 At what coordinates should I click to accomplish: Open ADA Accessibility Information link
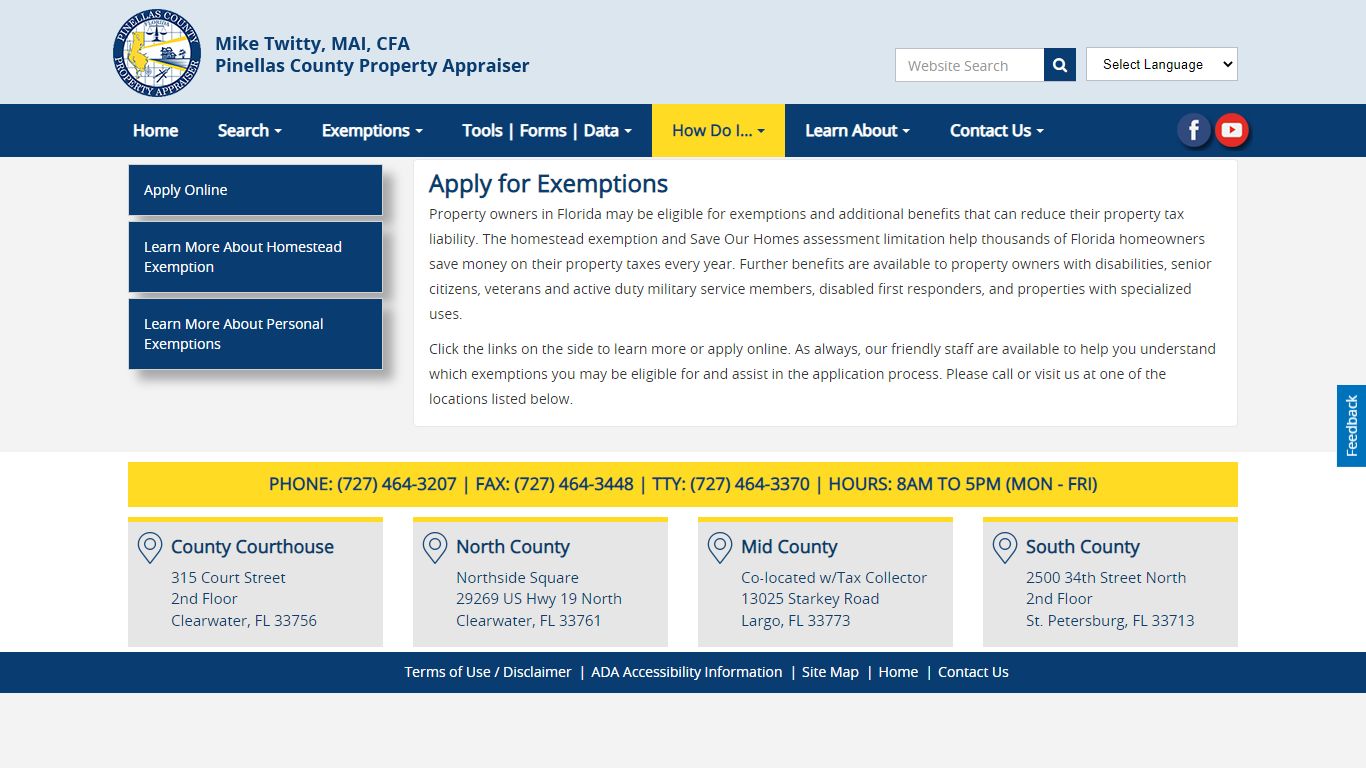point(687,672)
